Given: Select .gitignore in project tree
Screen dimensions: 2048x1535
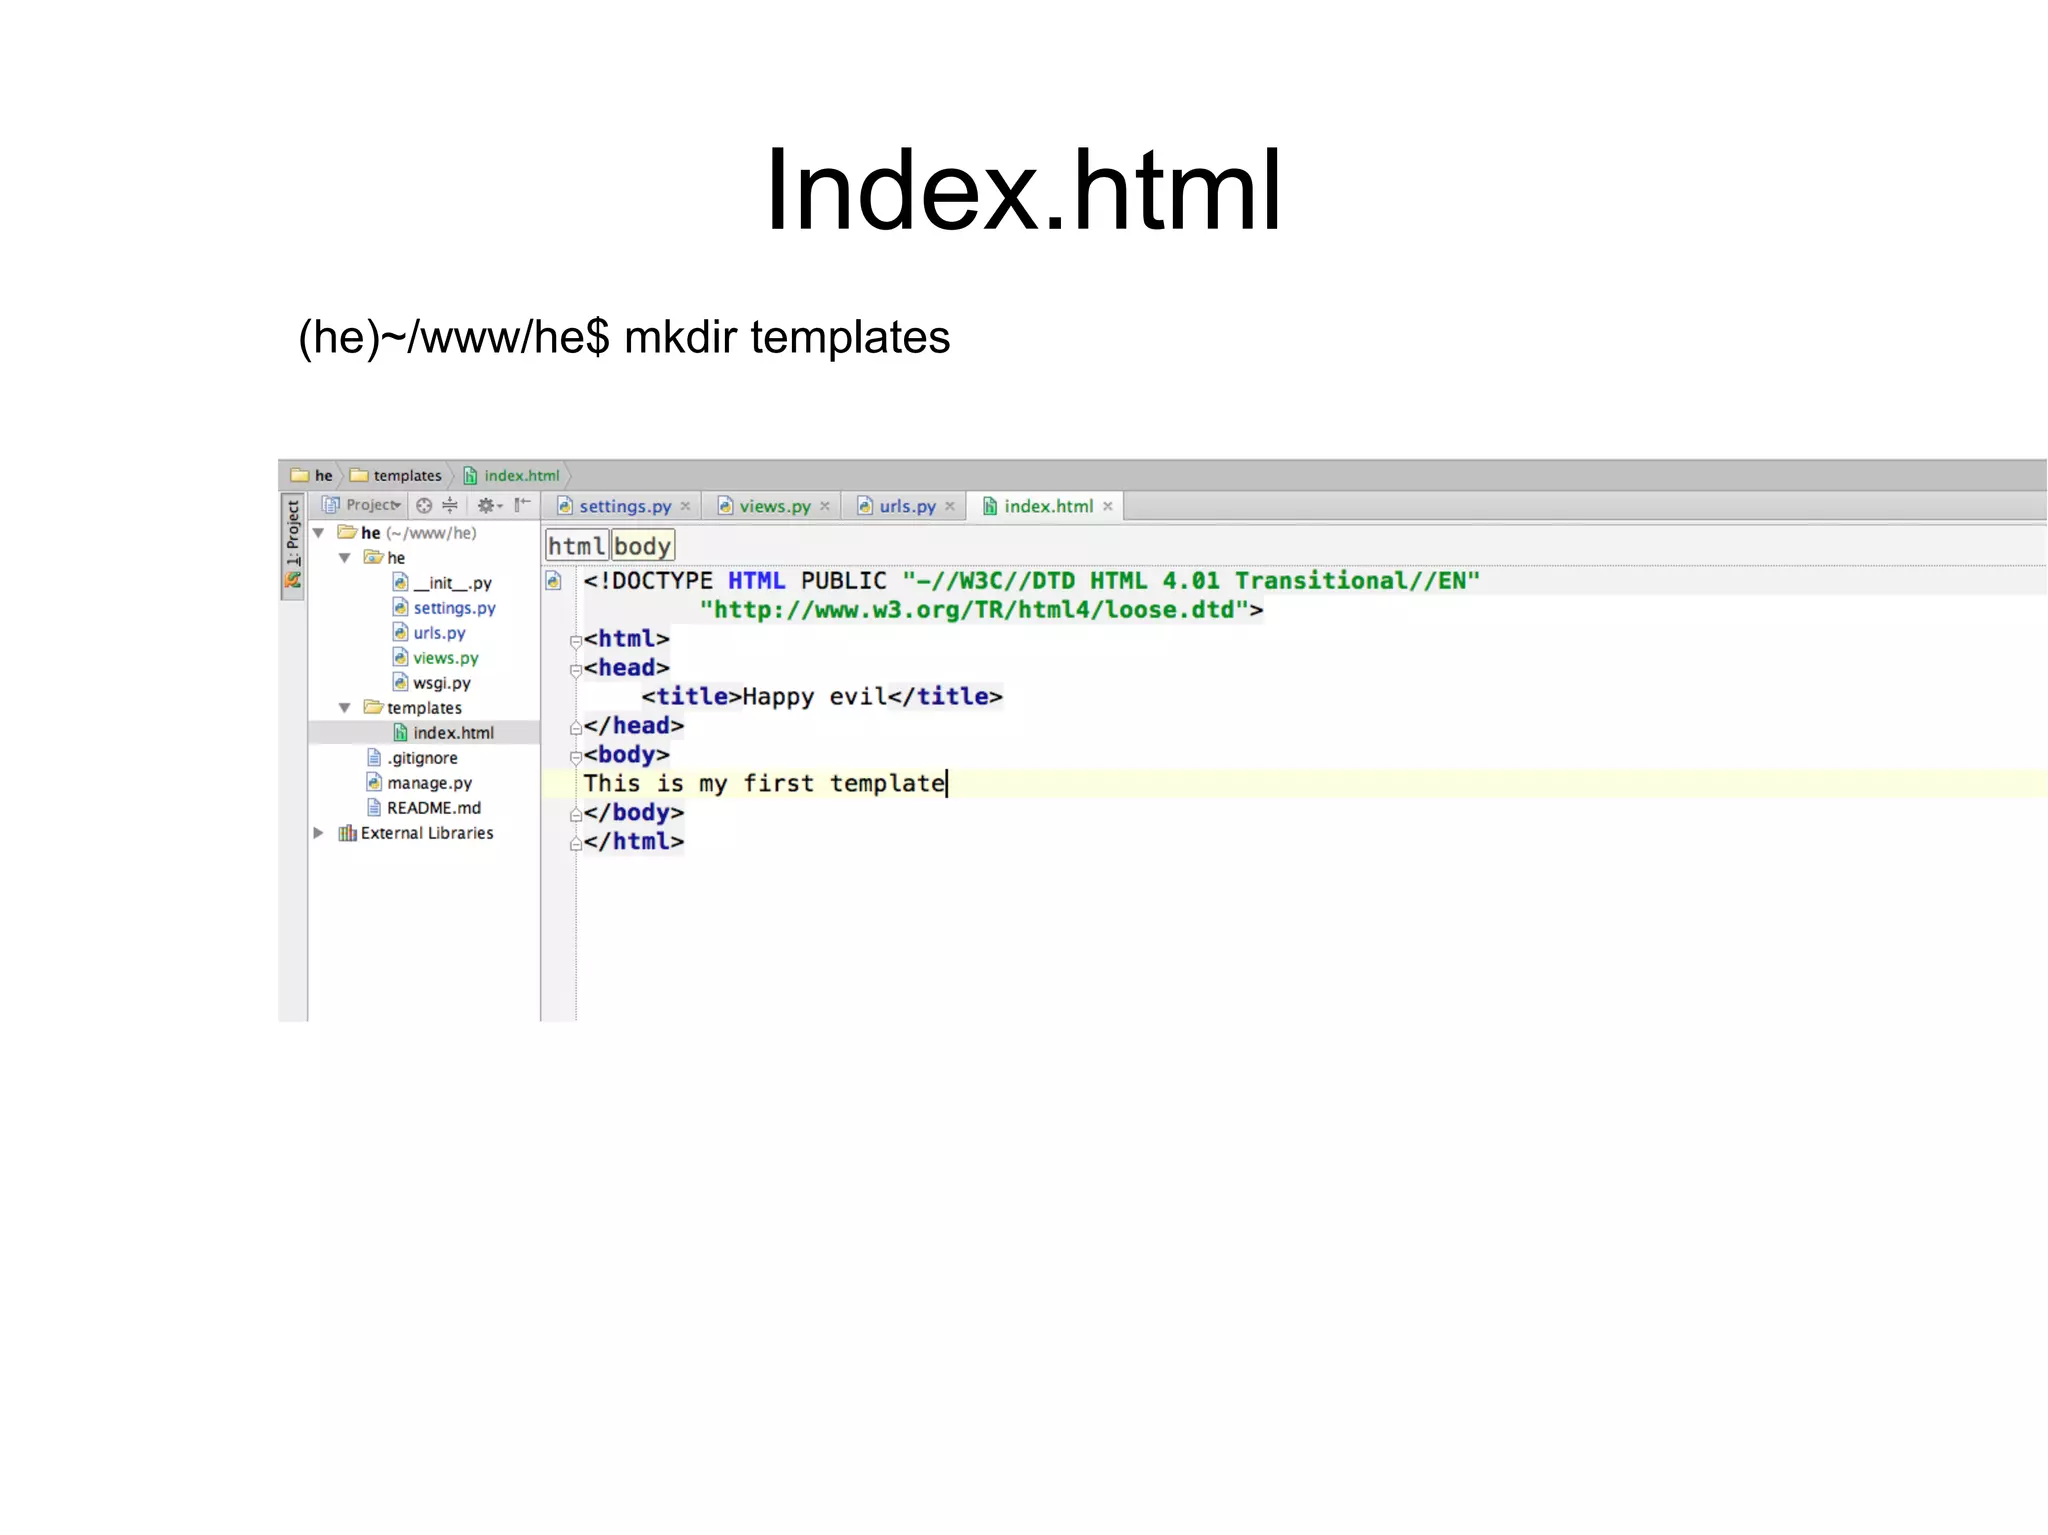Looking at the screenshot, I should pos(412,758).
